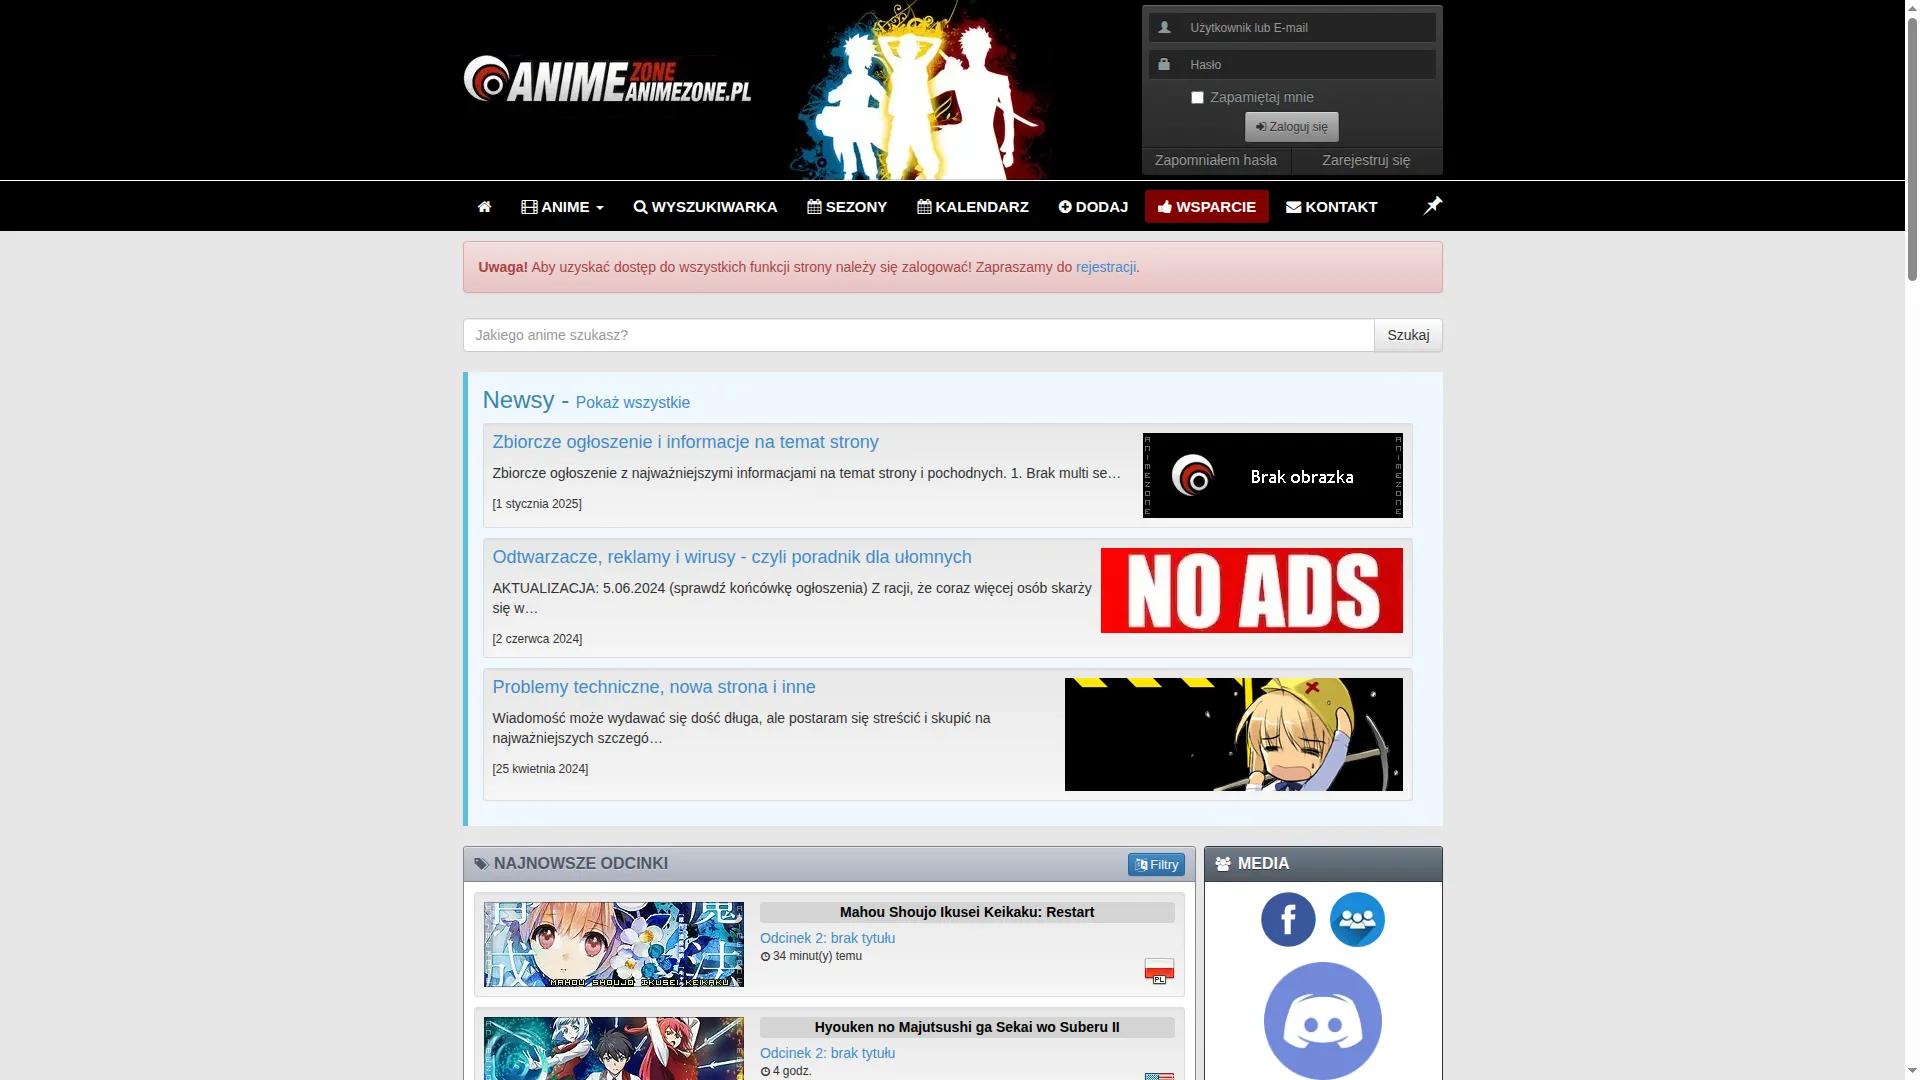Click the Zapomniałem hasła link
Image resolution: width=1920 pixels, height=1080 pixels.
[x=1216, y=161]
